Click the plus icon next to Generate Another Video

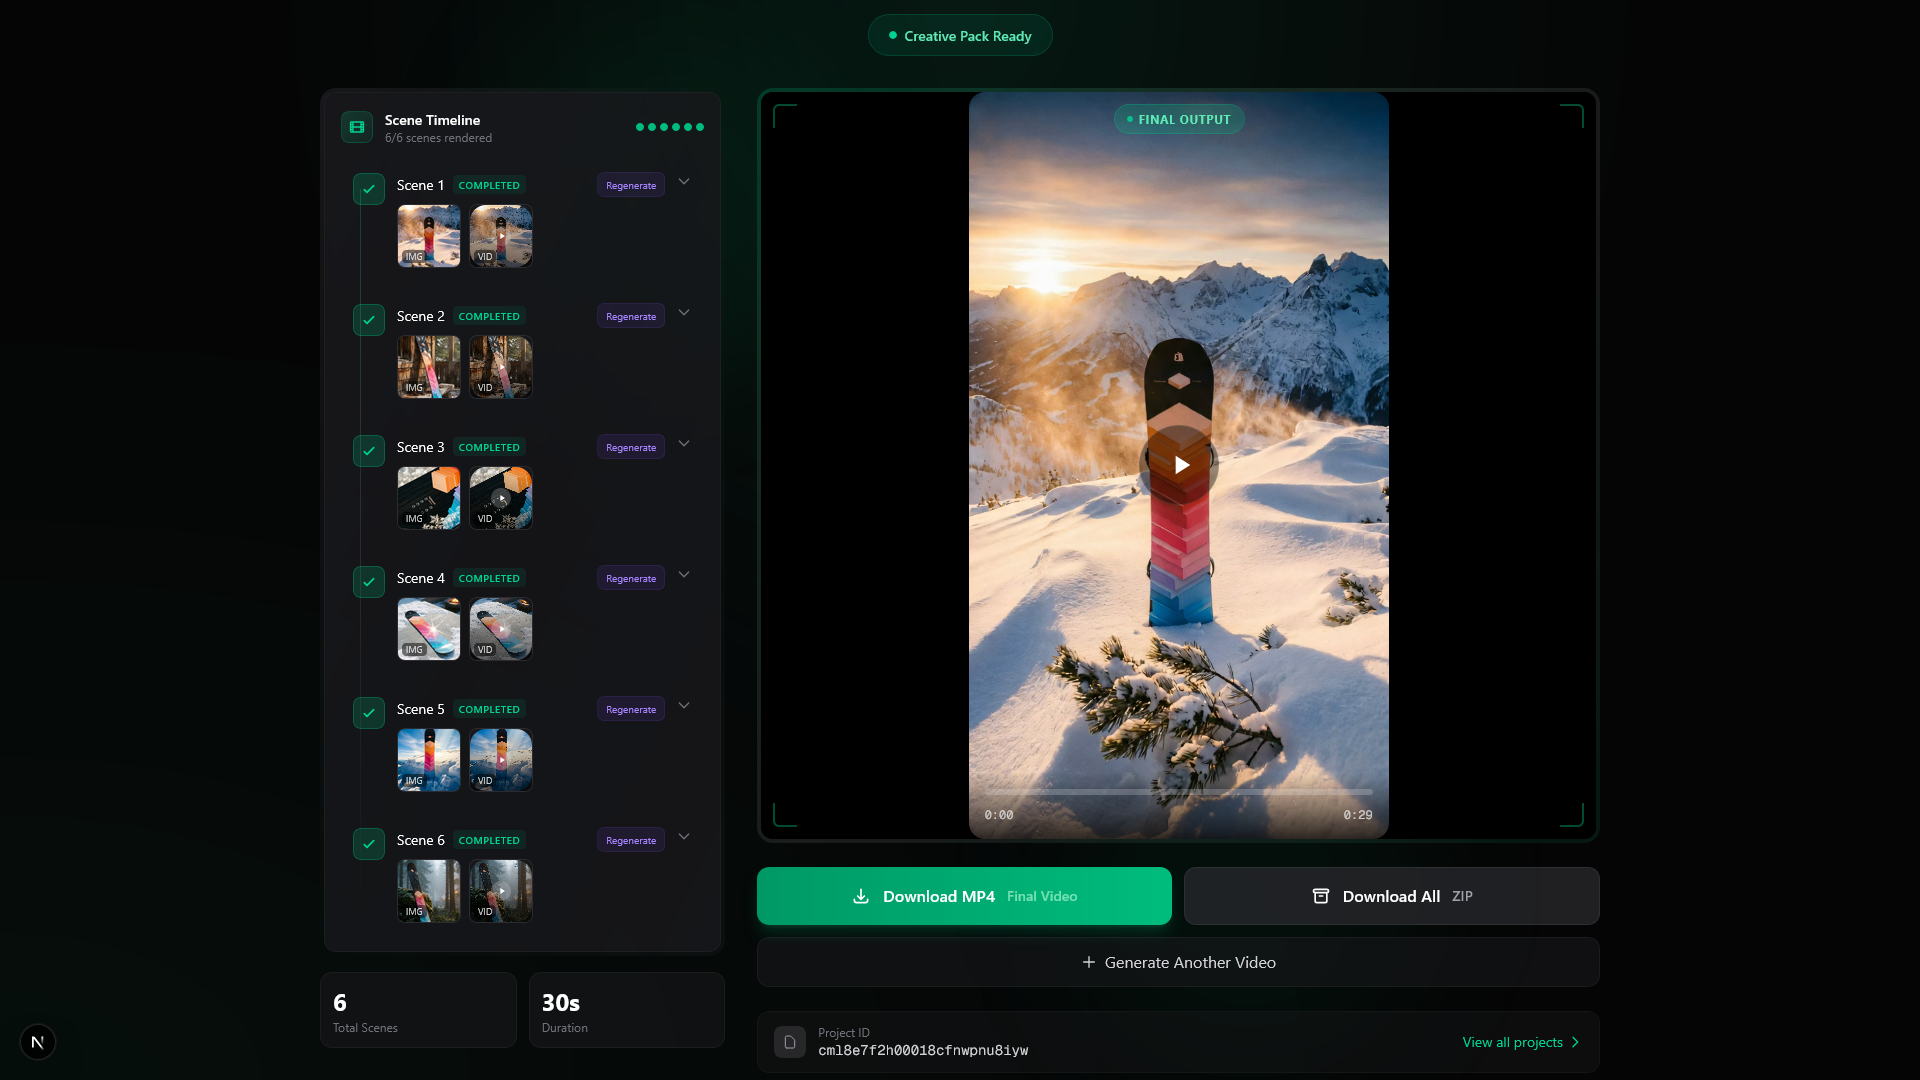[x=1088, y=962]
